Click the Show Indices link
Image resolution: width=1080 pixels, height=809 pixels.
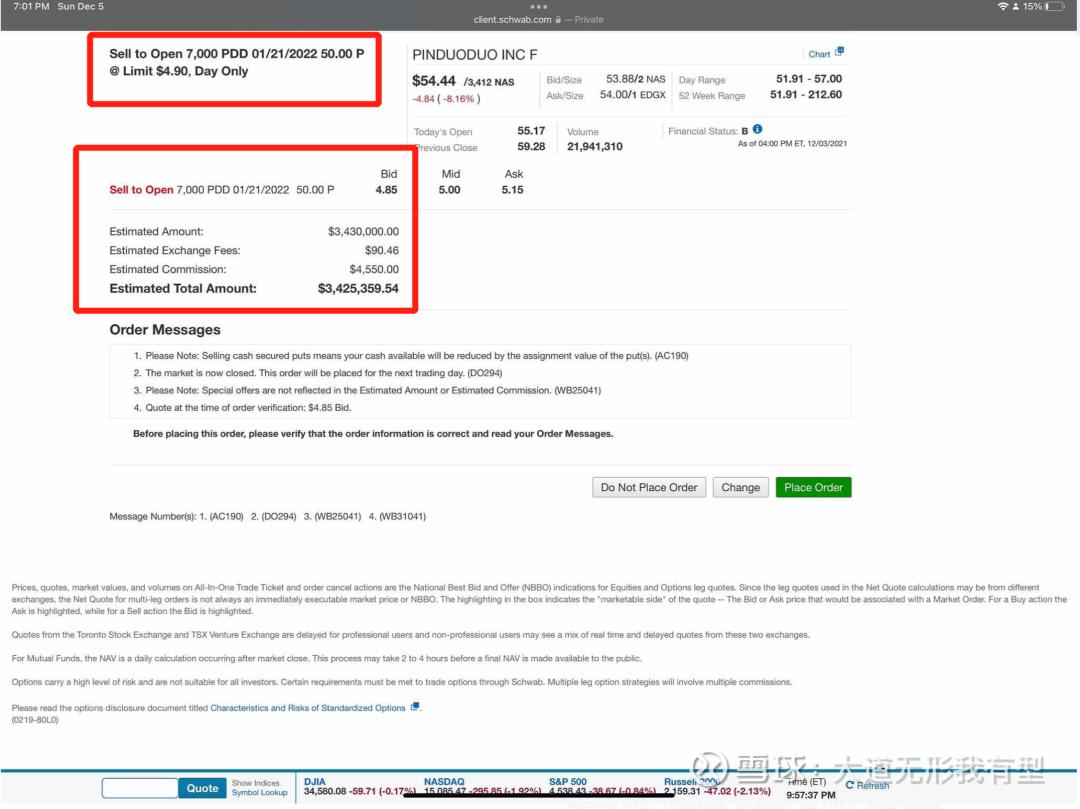[x=256, y=783]
